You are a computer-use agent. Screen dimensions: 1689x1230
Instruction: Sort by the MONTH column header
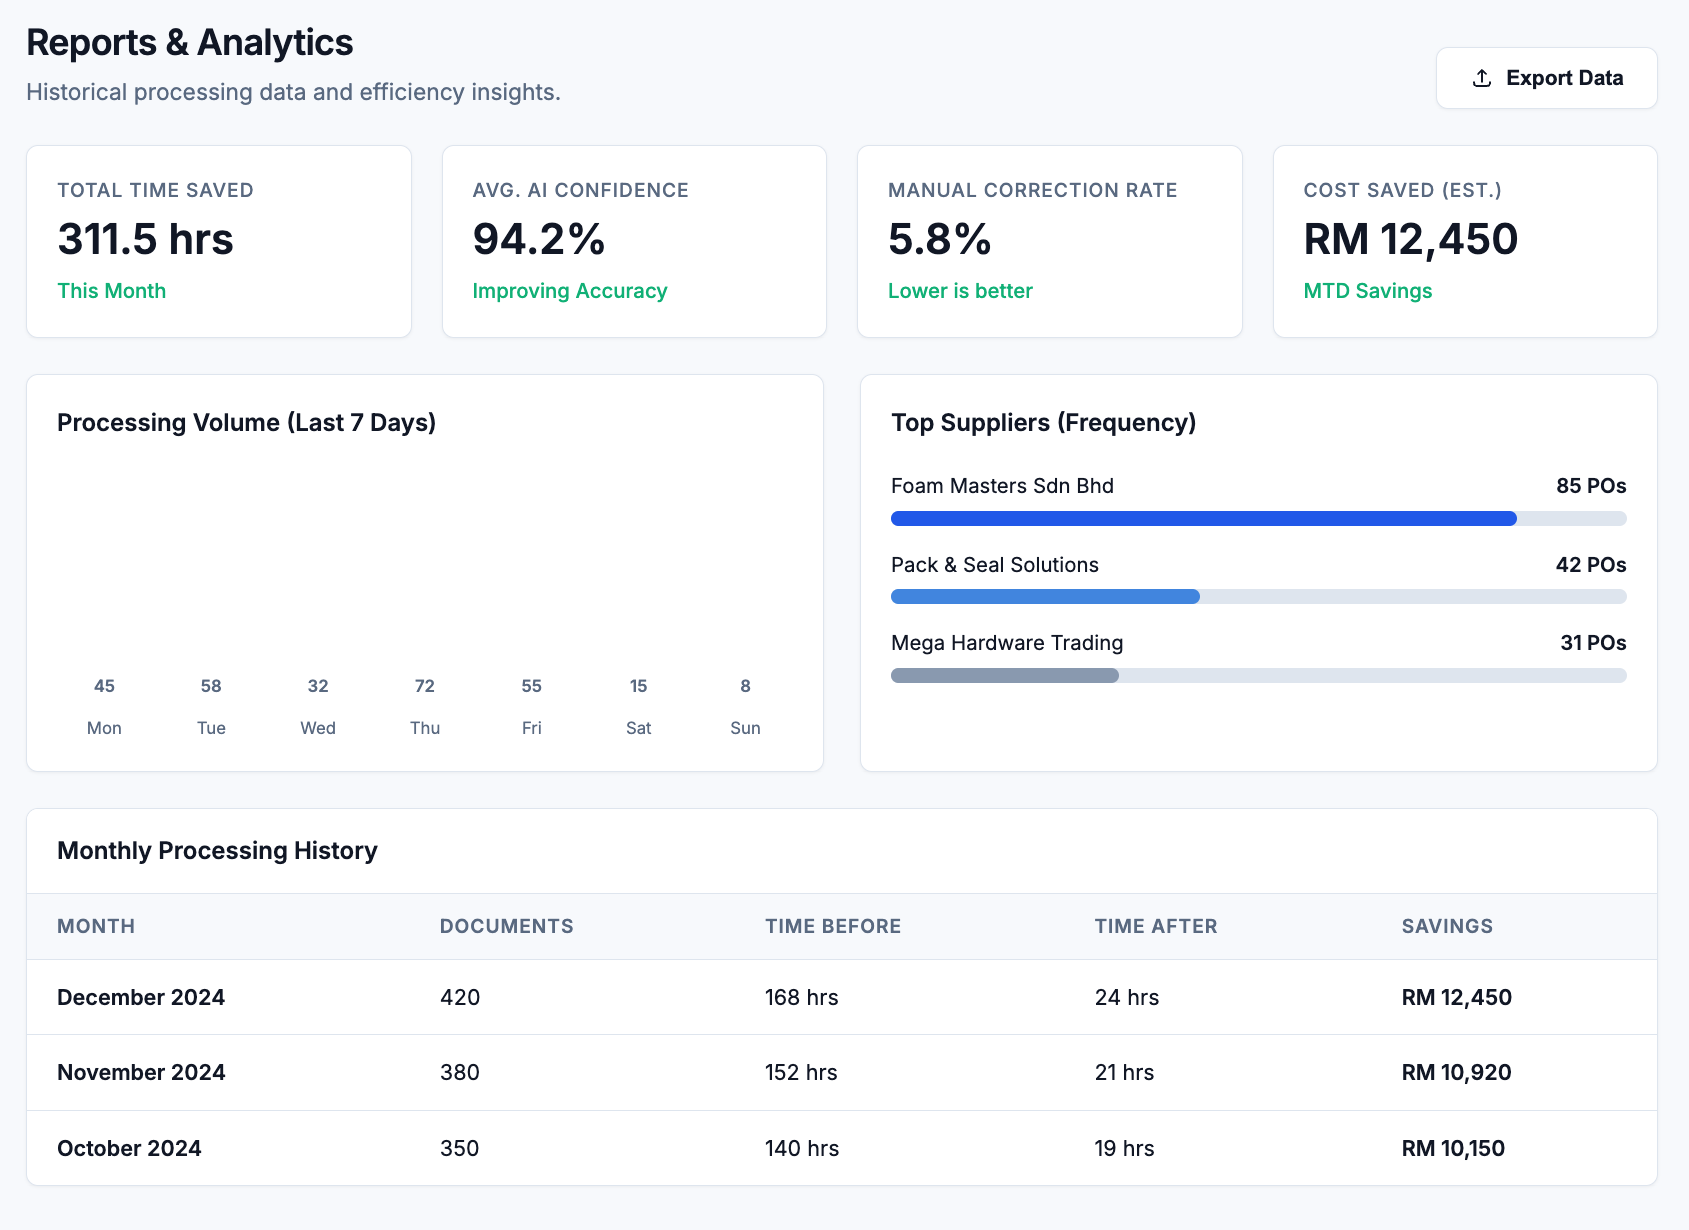95,926
